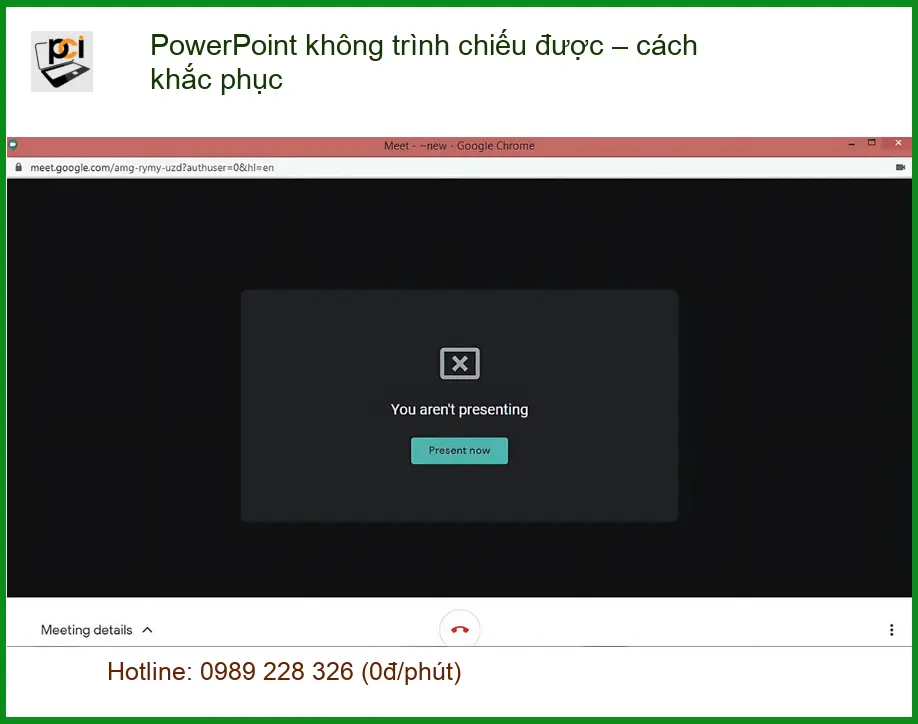The image size is (918, 724).
Task: Click the Hotline 0989 228 326 text
Action: [x=285, y=672]
